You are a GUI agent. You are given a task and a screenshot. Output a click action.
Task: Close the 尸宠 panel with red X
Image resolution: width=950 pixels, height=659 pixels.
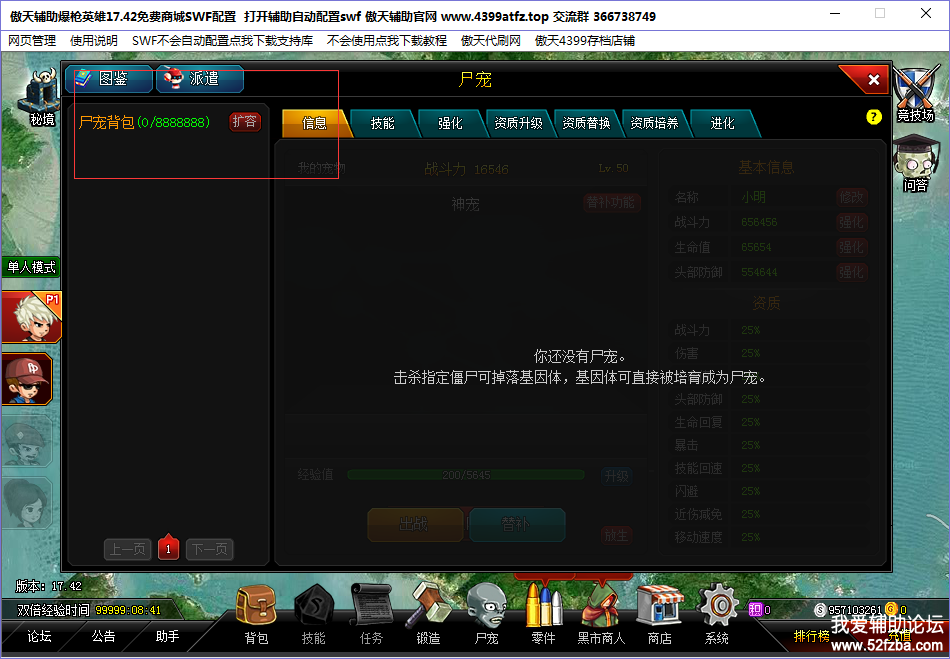(873, 79)
